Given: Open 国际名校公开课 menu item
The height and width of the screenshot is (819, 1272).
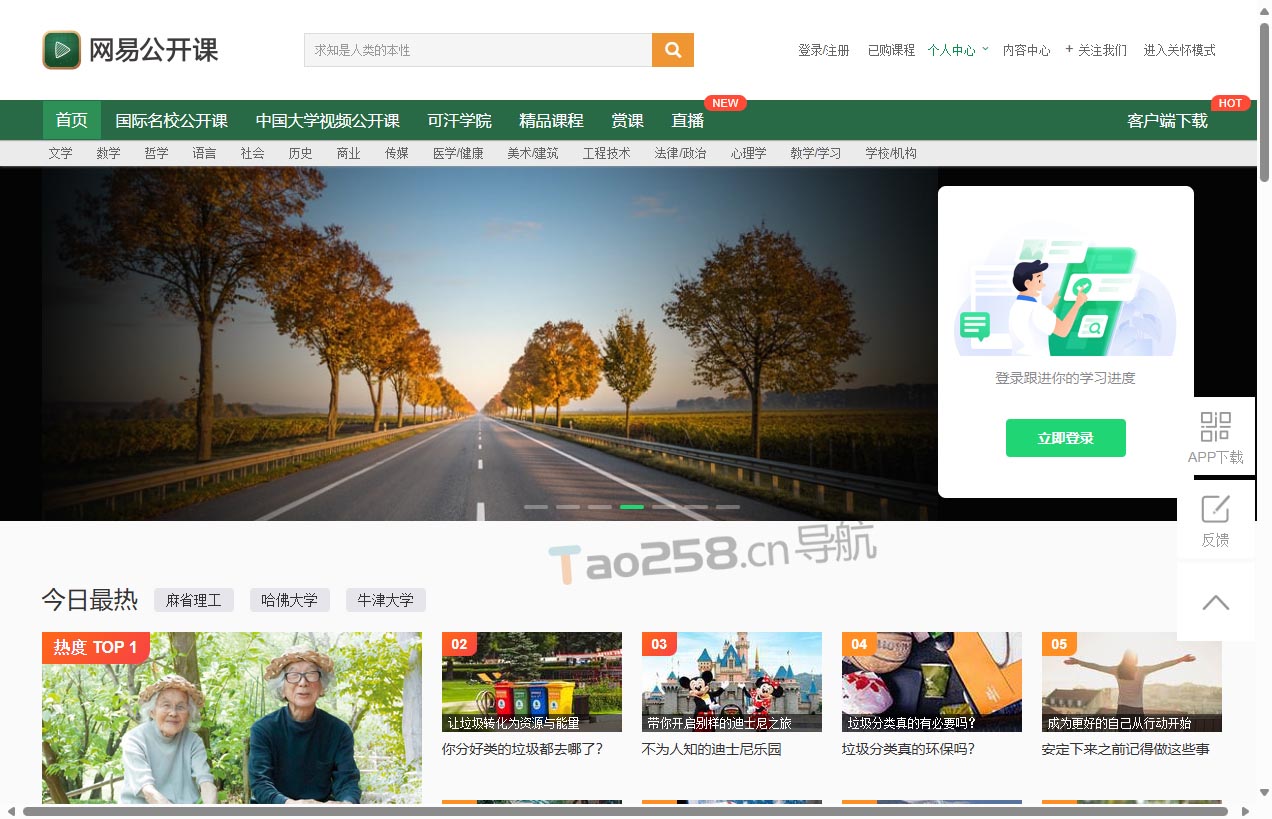Looking at the screenshot, I should point(171,121).
